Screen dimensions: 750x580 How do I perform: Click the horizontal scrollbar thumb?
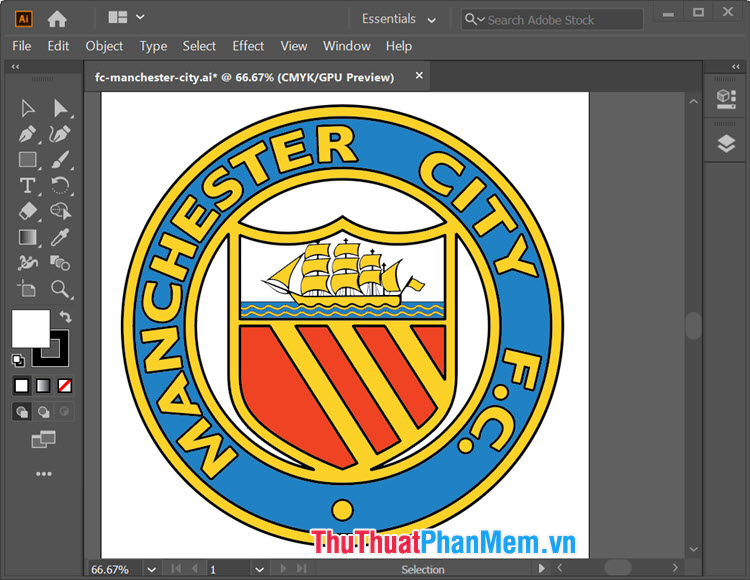tap(618, 568)
